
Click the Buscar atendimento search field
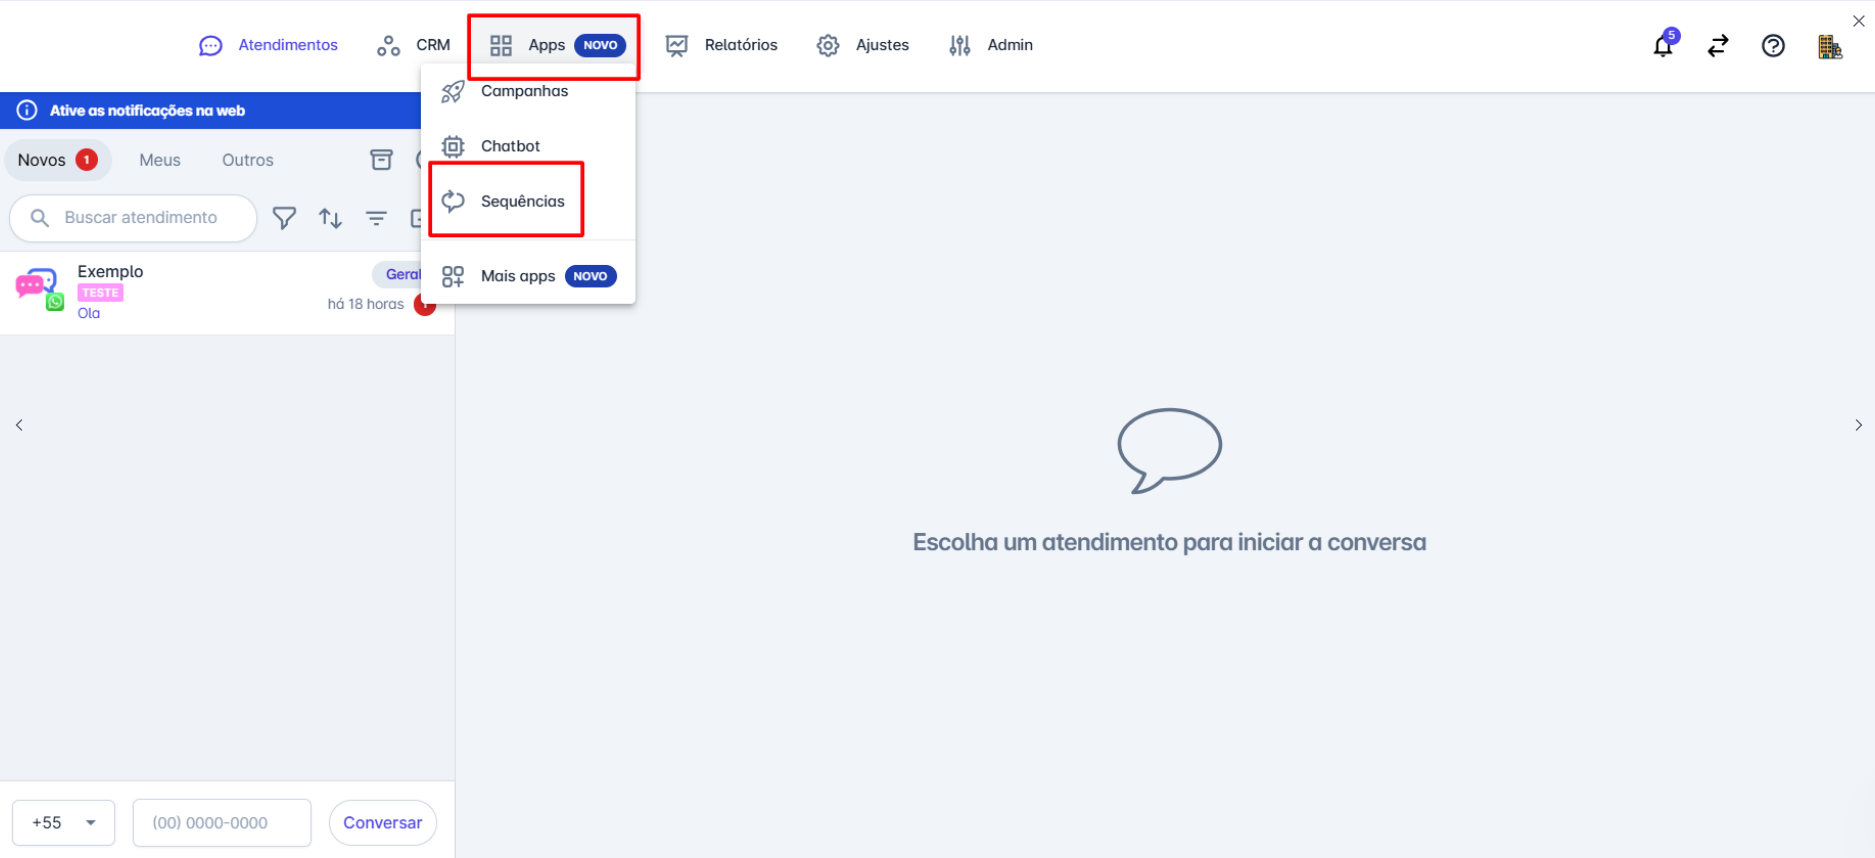point(140,218)
